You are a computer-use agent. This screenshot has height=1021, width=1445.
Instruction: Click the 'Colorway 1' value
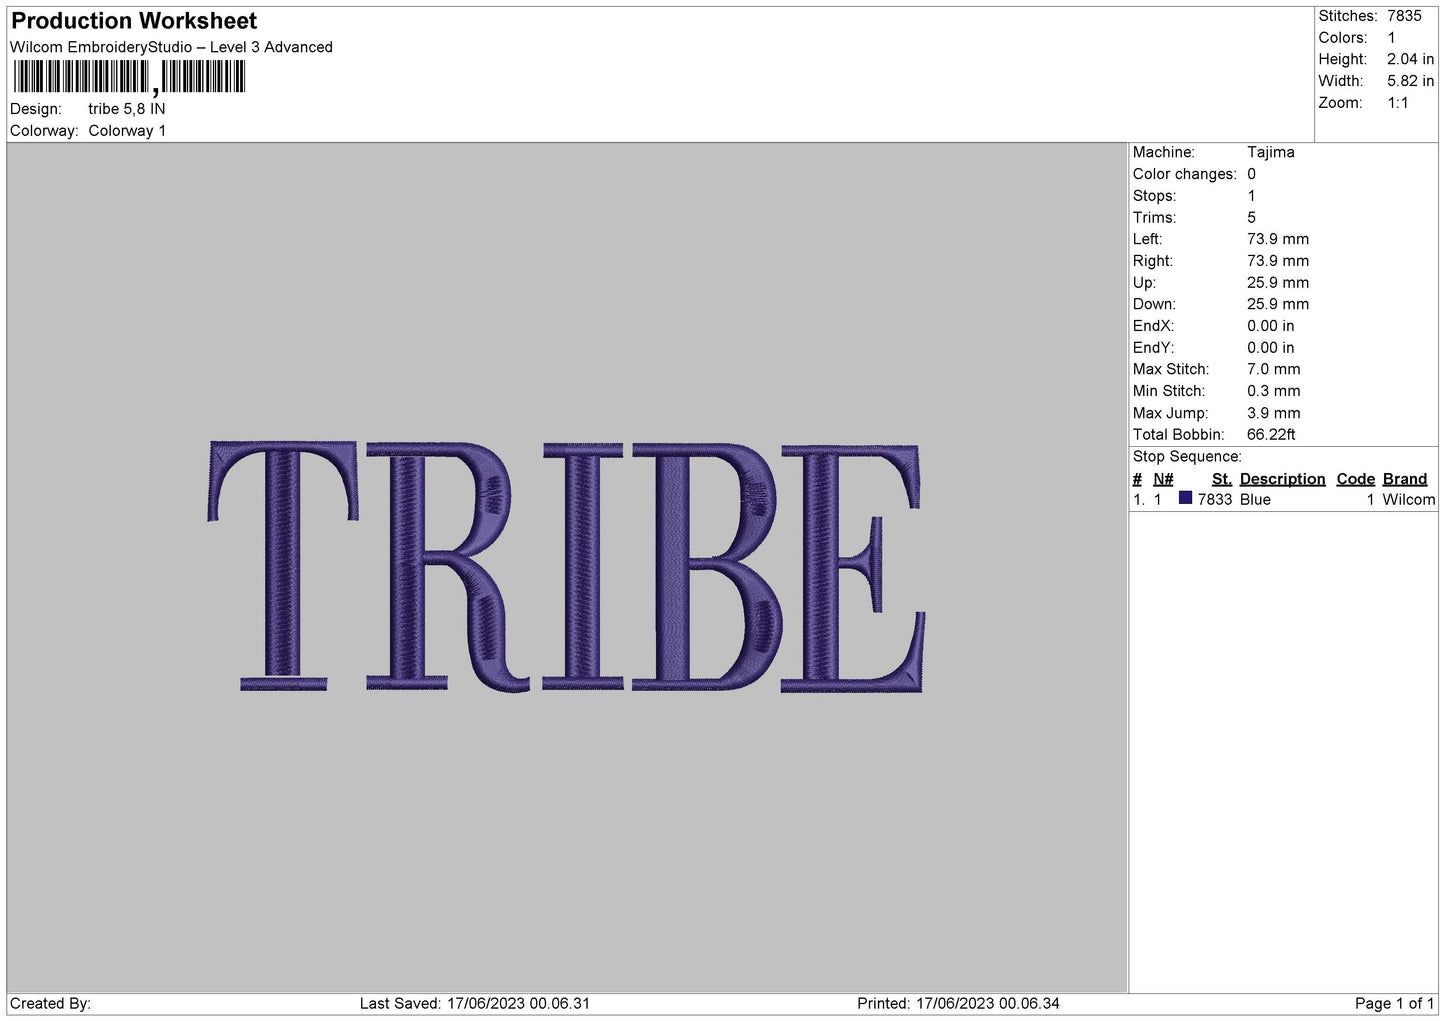127,131
